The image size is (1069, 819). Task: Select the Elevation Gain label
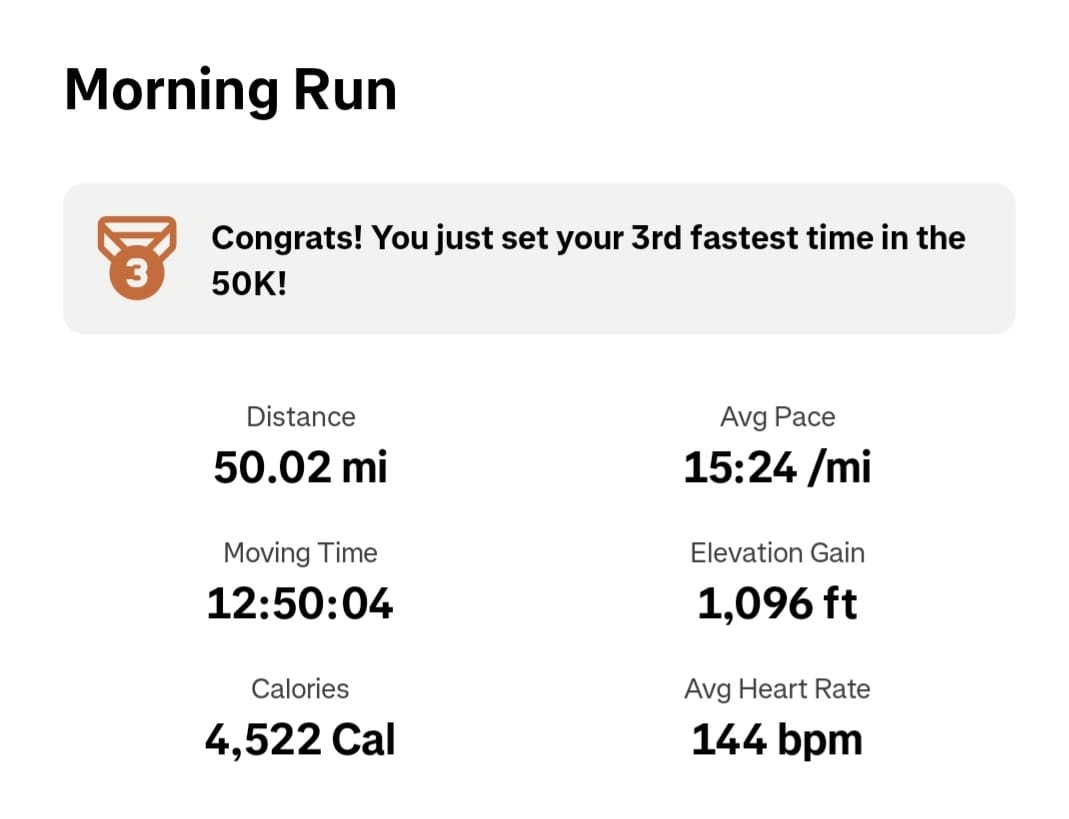point(777,553)
